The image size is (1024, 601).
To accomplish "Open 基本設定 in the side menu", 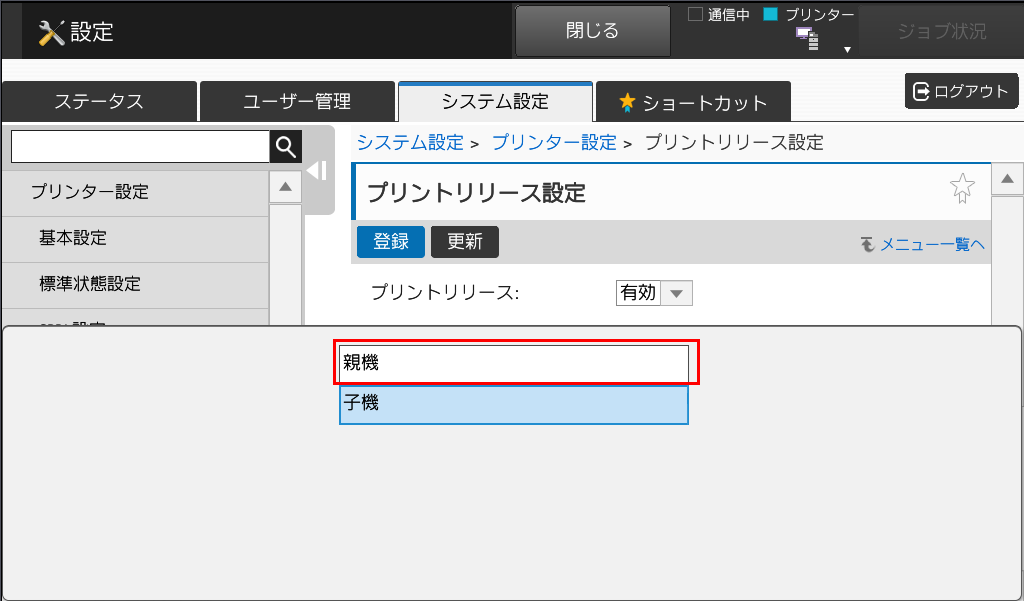I will (135, 239).
